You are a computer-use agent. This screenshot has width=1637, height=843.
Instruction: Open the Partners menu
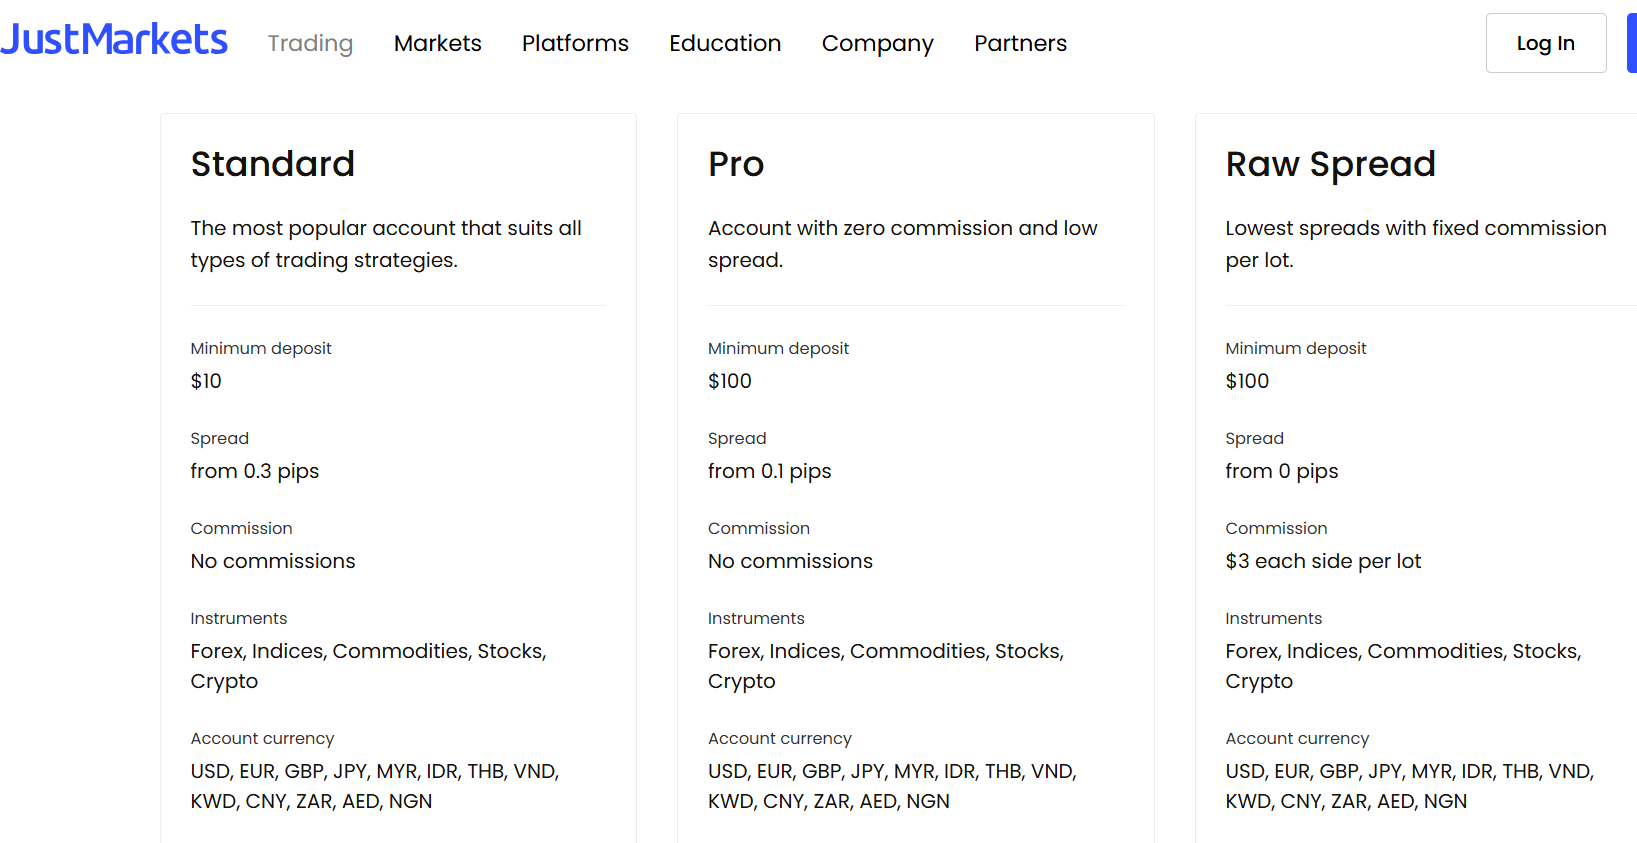point(1020,43)
